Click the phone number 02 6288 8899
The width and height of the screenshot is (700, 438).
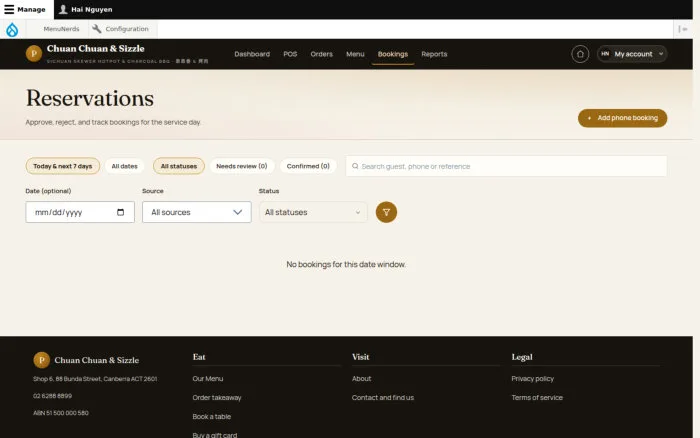[52, 396]
